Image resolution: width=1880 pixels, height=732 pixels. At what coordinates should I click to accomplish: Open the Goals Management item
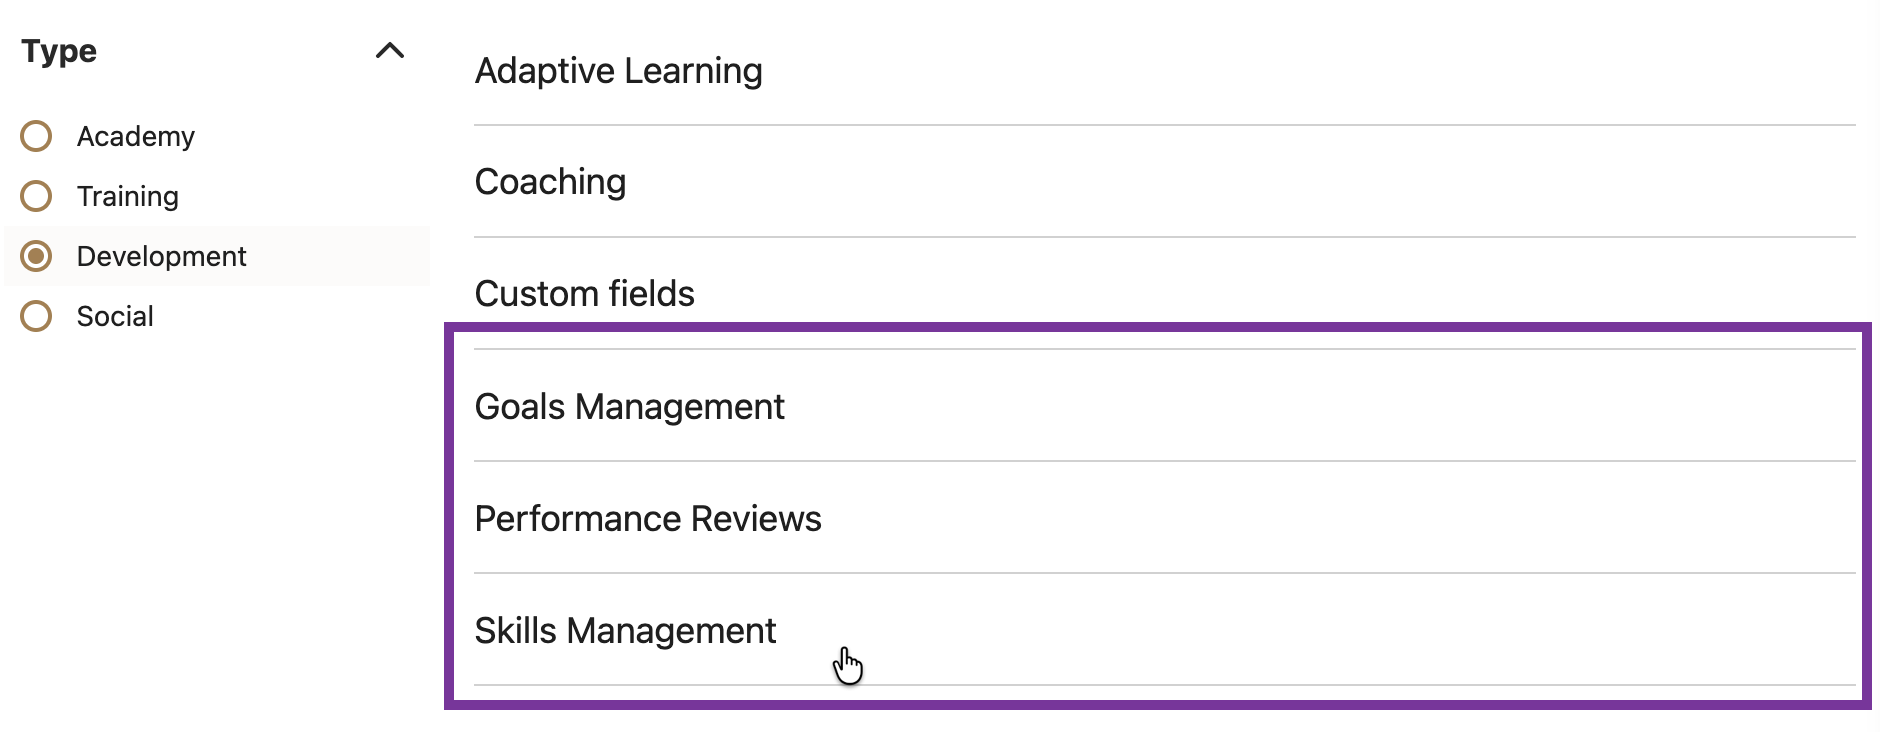tap(629, 407)
